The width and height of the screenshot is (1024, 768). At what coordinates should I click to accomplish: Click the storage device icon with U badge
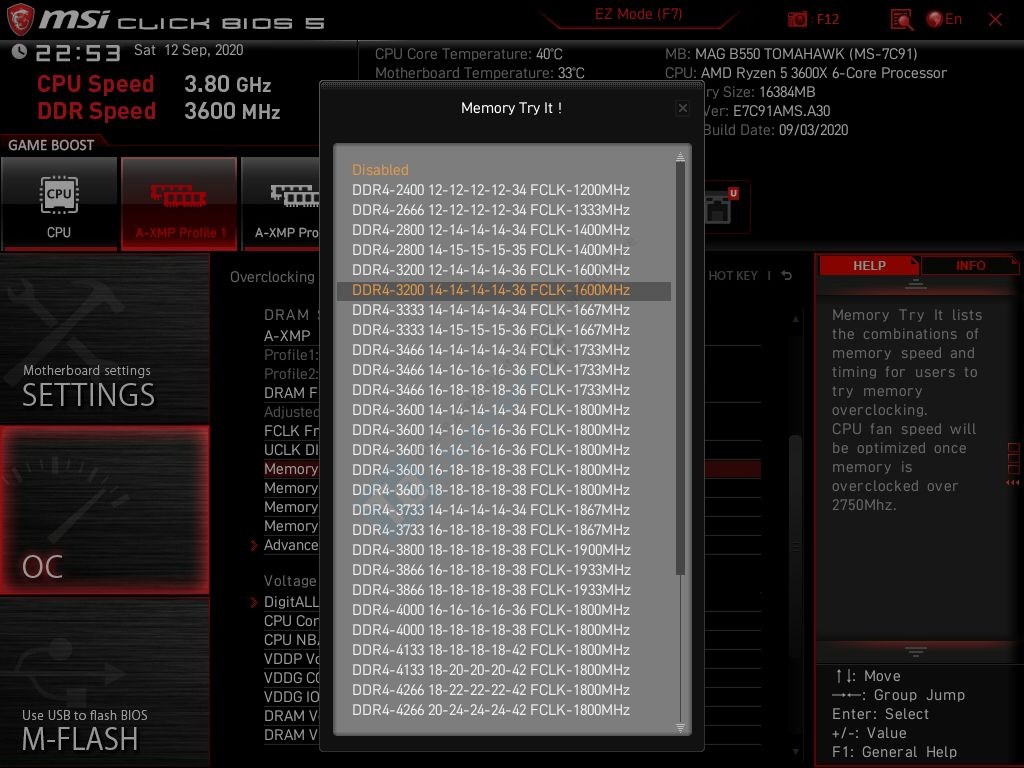[721, 208]
